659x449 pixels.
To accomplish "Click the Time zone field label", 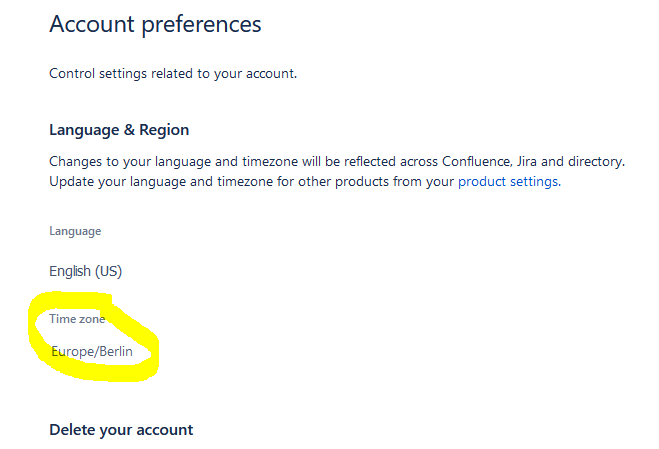I will click(77, 319).
